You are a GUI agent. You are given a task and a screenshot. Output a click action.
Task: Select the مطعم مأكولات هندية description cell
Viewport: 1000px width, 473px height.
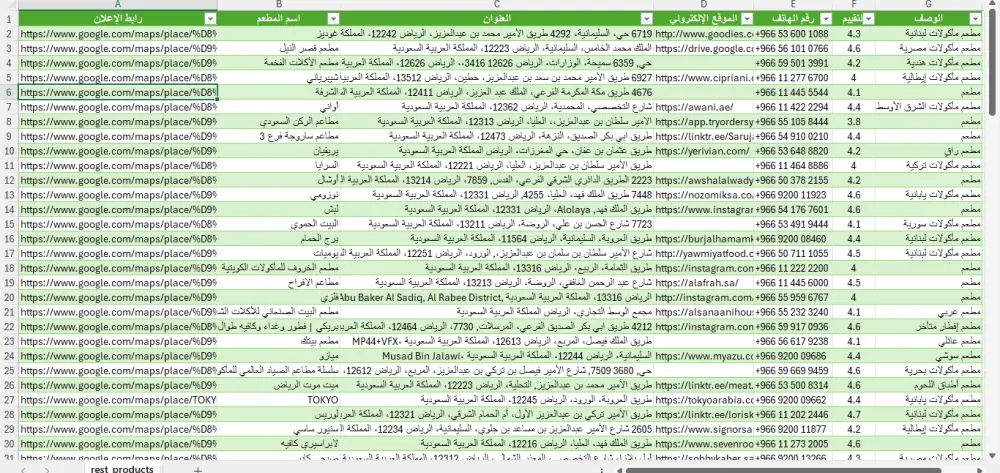(x=928, y=62)
